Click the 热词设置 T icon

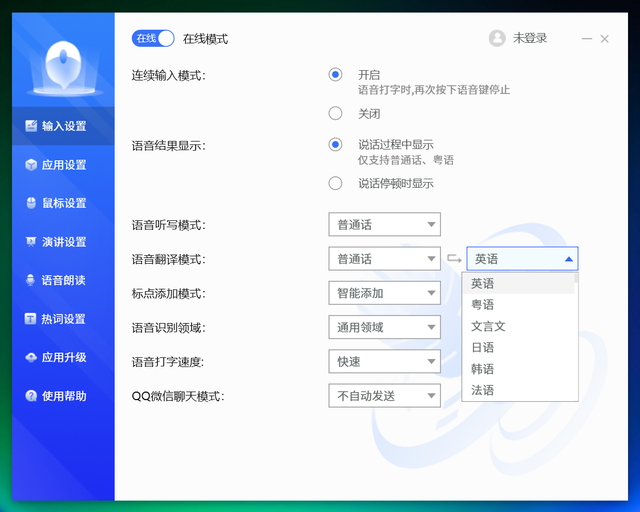click(31, 318)
